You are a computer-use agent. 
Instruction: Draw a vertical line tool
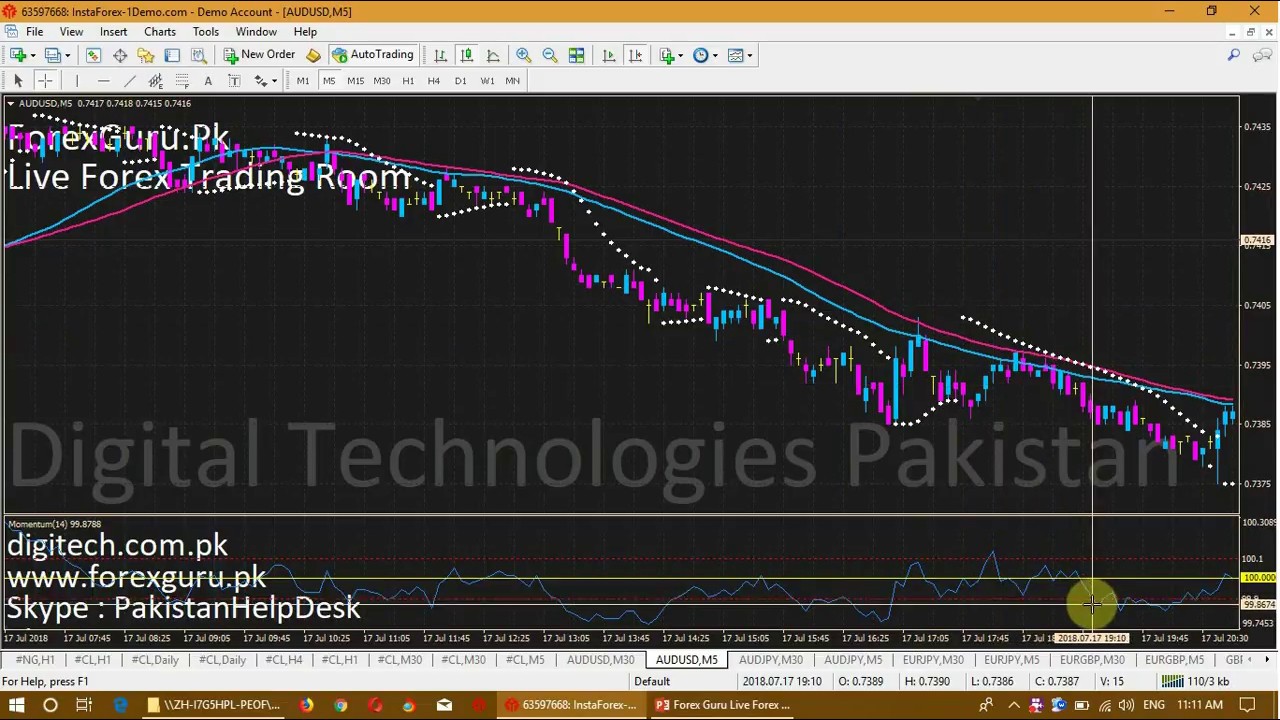[76, 80]
